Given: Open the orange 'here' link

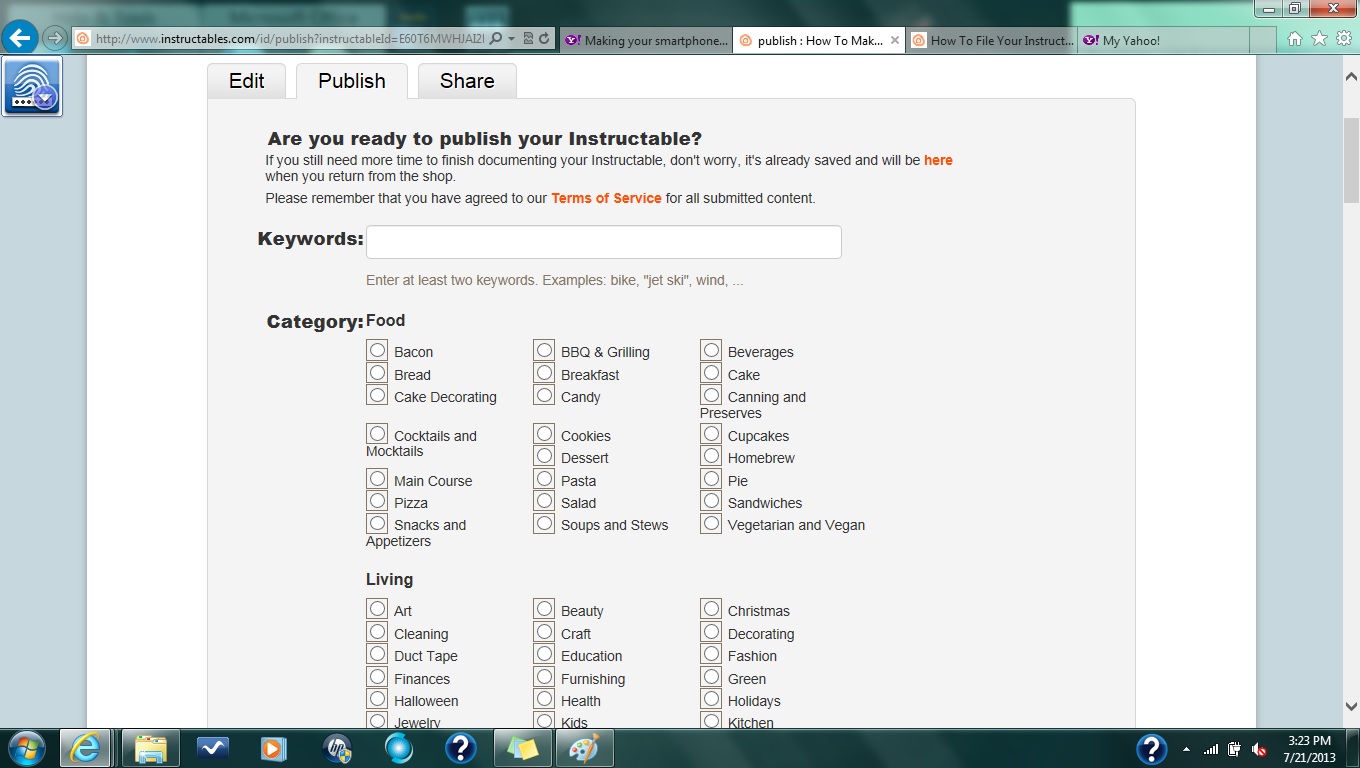Looking at the screenshot, I should (x=938, y=160).
